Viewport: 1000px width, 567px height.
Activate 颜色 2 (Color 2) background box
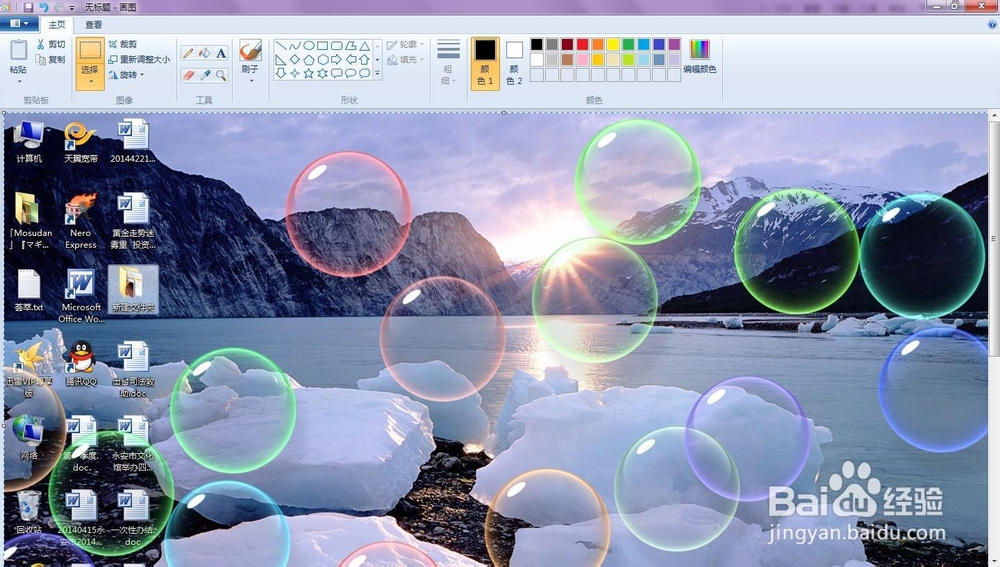click(514, 63)
